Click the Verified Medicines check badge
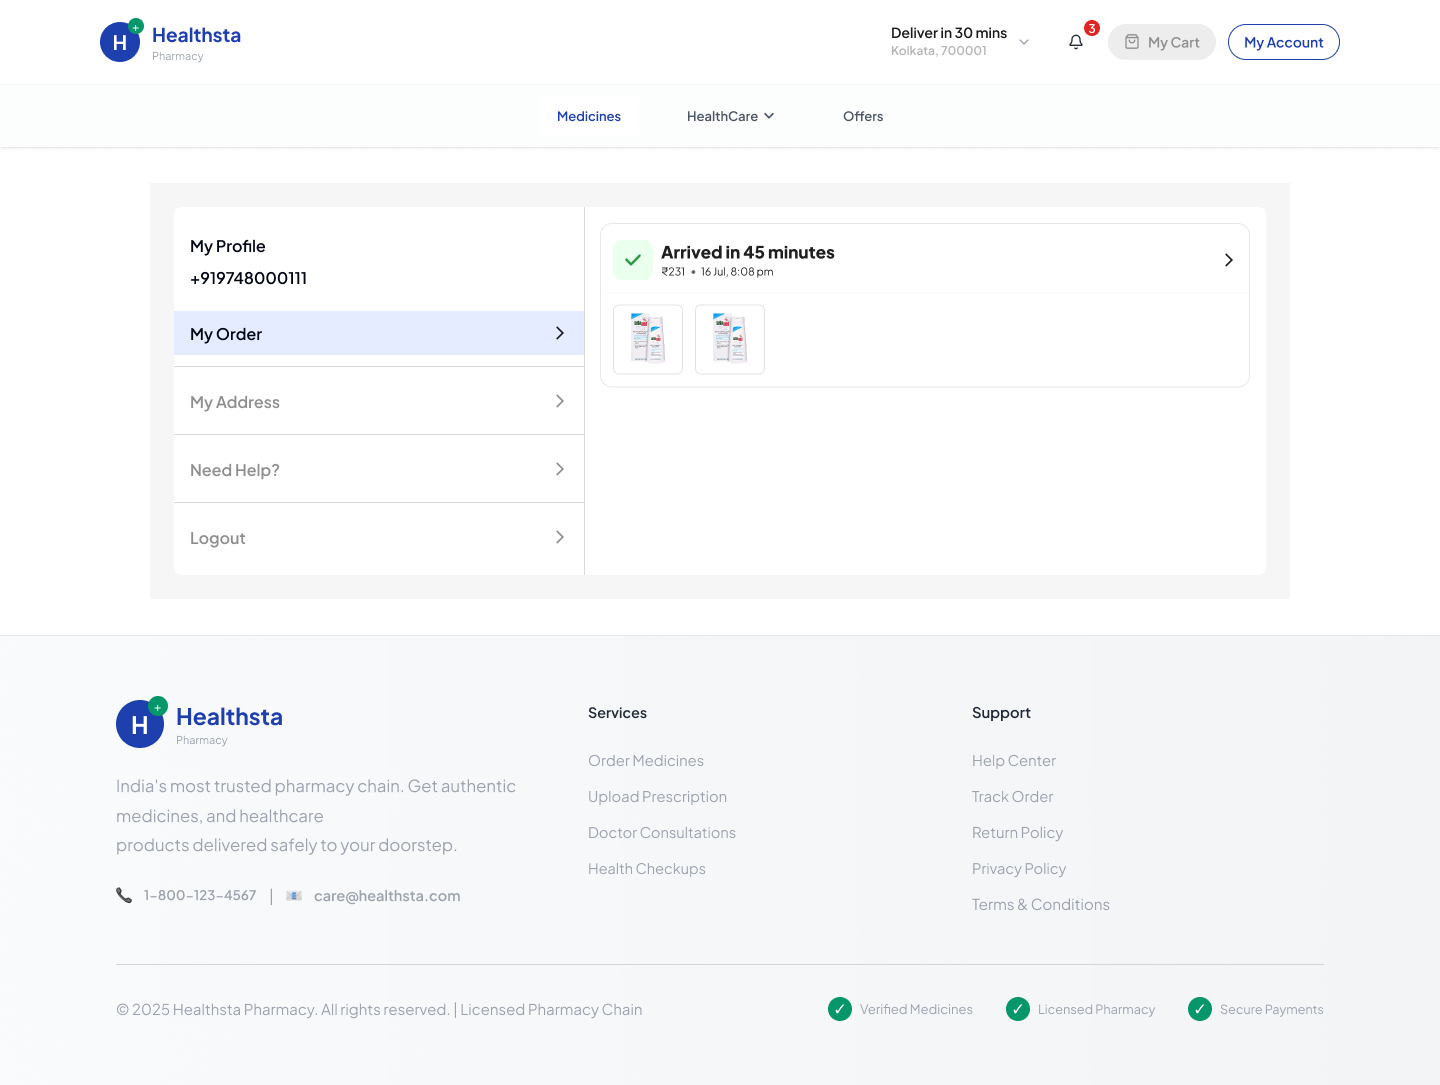The height and width of the screenshot is (1085, 1440). [x=840, y=1009]
